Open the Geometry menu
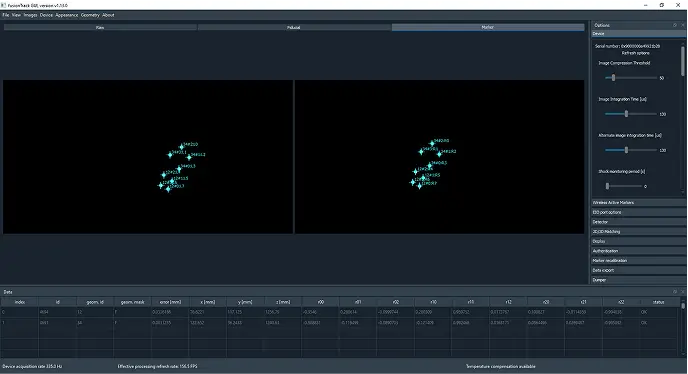 90,15
